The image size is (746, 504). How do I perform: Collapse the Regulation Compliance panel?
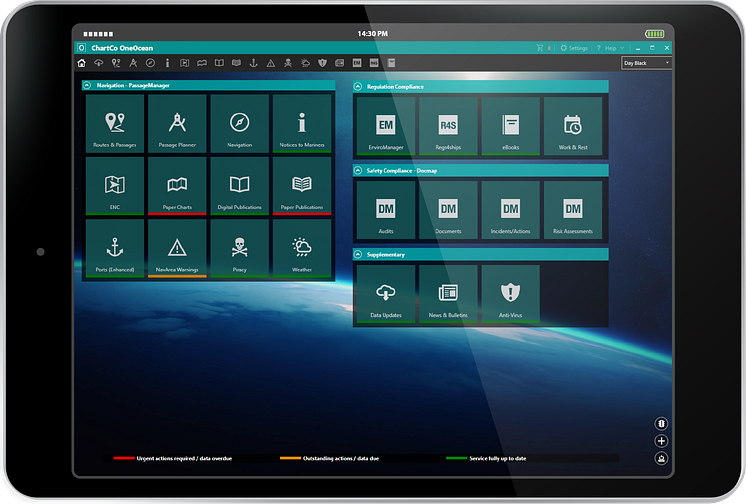point(358,87)
